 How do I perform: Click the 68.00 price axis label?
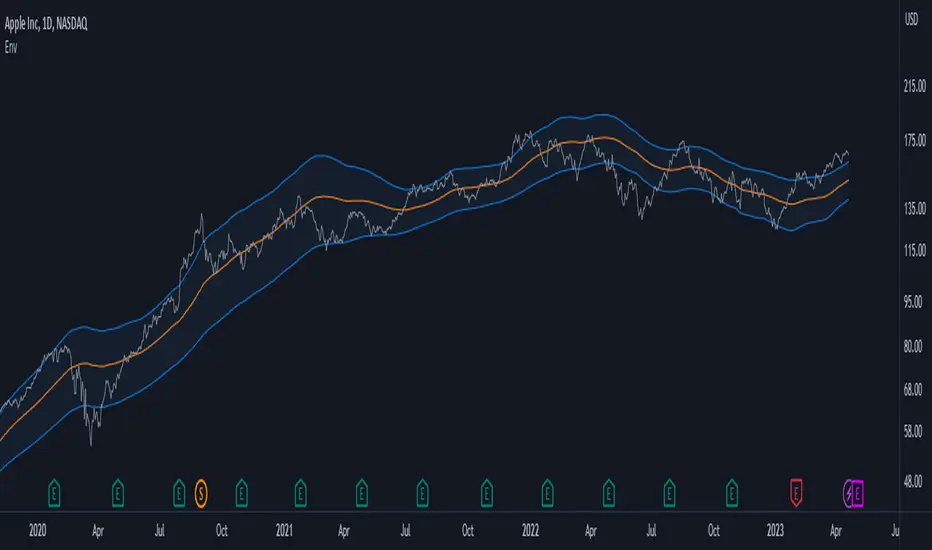pos(913,390)
